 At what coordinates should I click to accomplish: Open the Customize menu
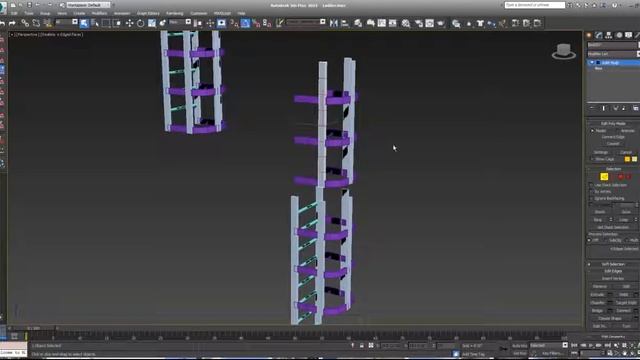[199, 13]
